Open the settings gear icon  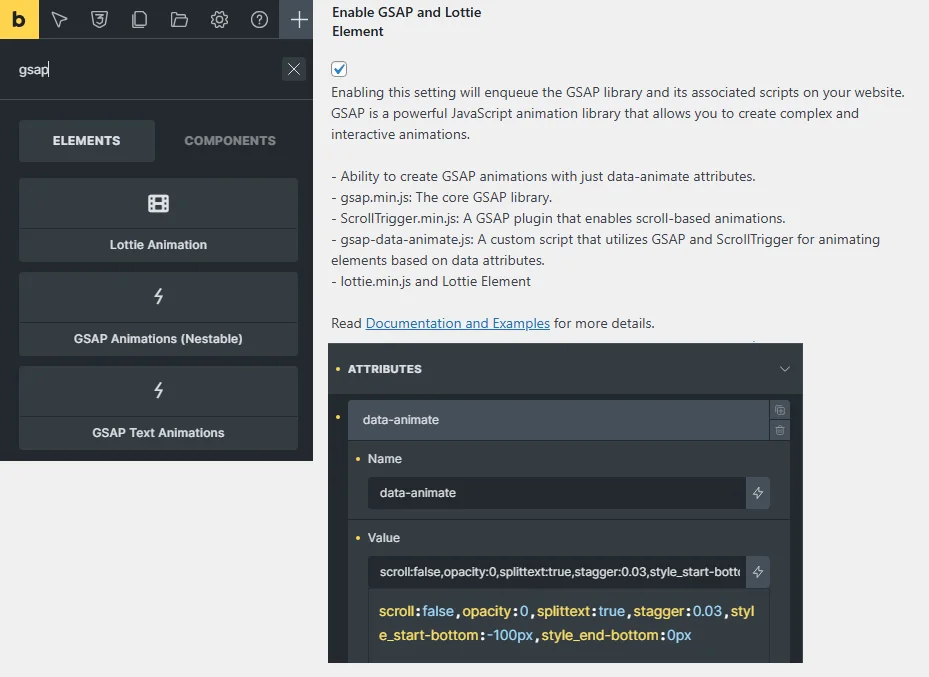[x=219, y=19]
